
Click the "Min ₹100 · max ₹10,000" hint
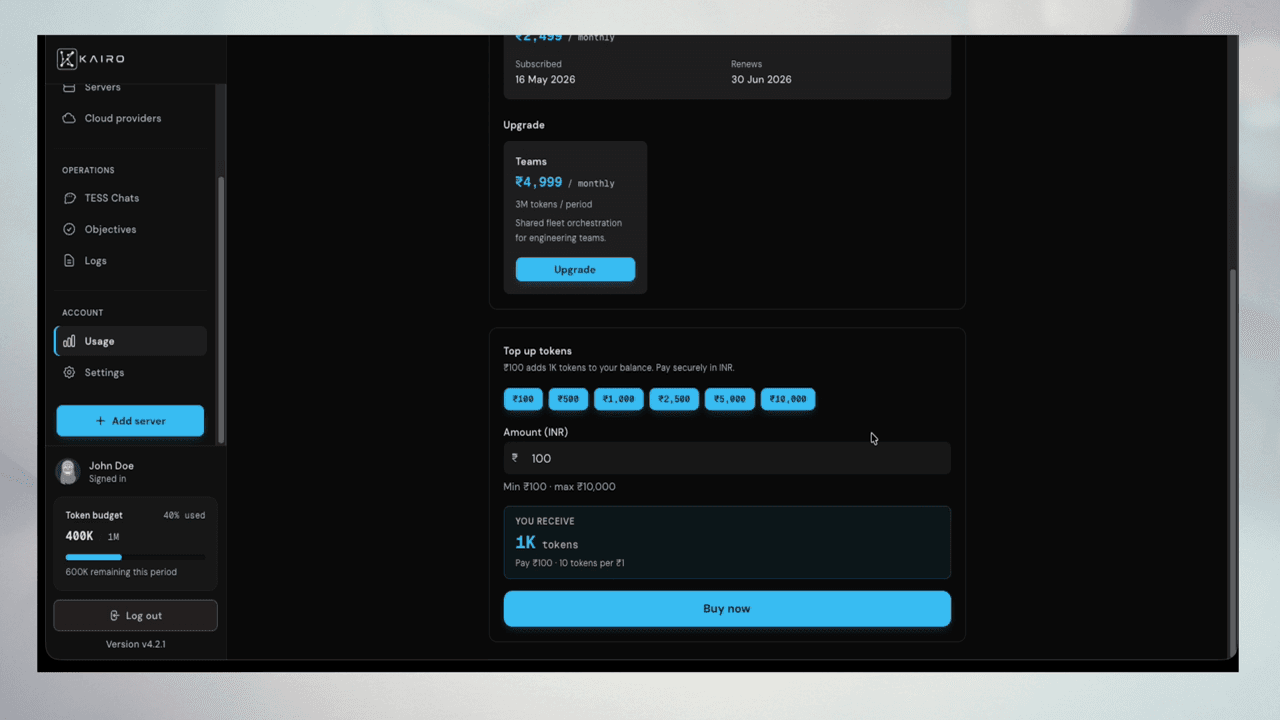coord(559,487)
